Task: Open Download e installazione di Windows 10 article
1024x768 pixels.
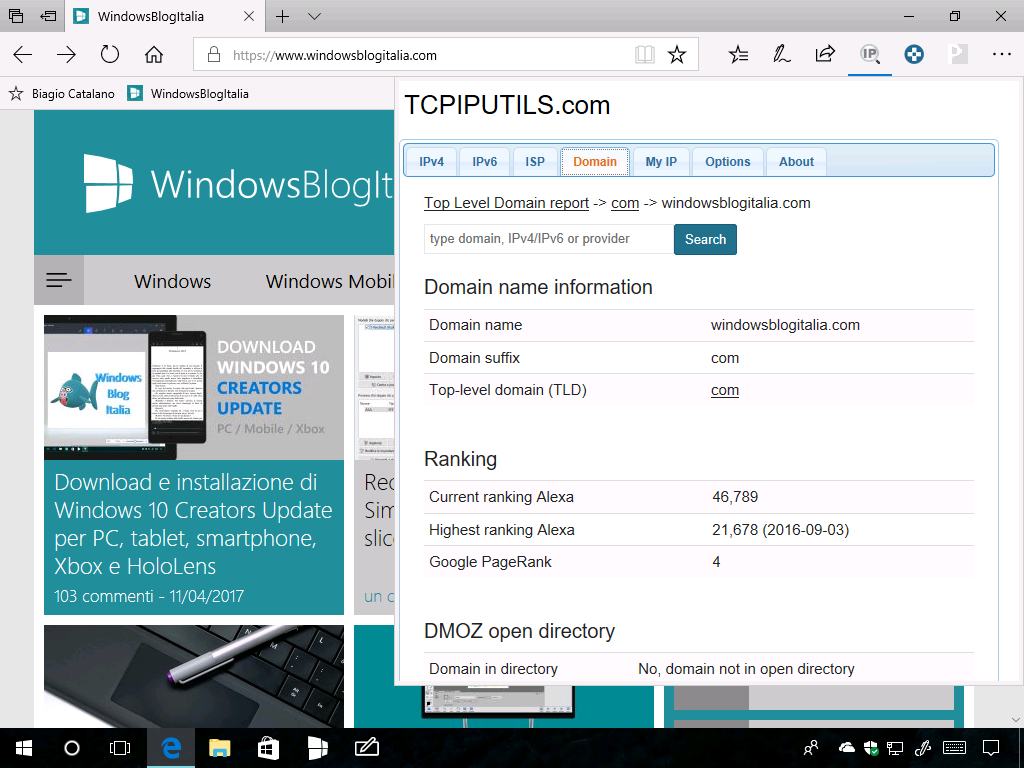Action: [193, 524]
